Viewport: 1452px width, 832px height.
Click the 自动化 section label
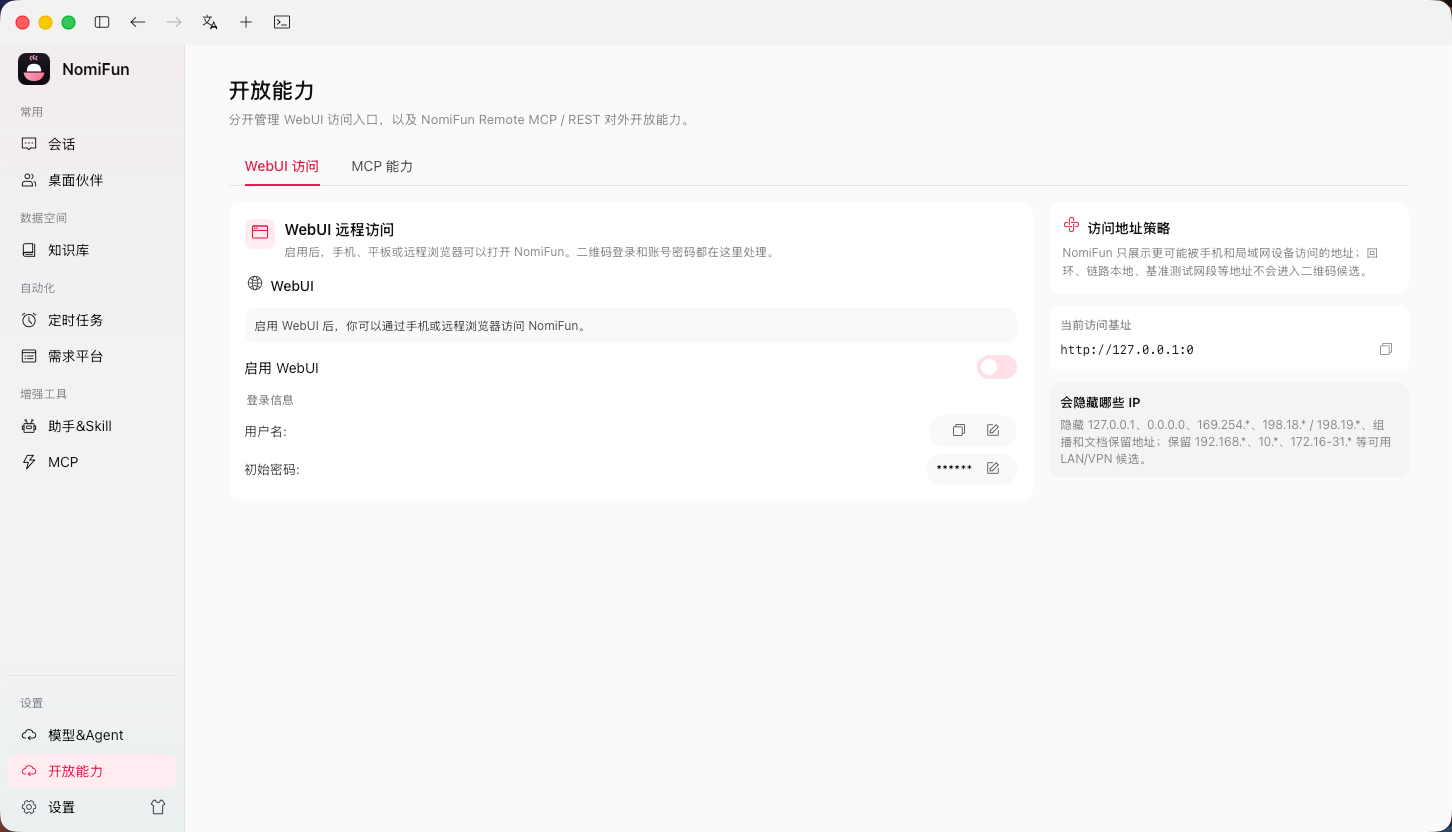[38, 288]
